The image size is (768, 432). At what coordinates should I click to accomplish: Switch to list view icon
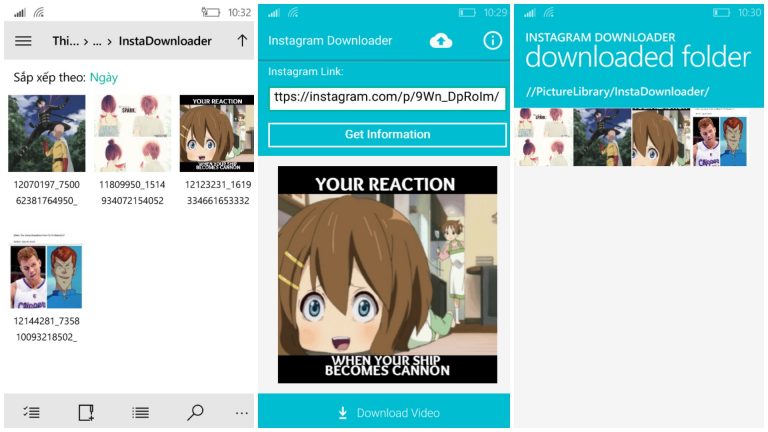click(x=141, y=413)
